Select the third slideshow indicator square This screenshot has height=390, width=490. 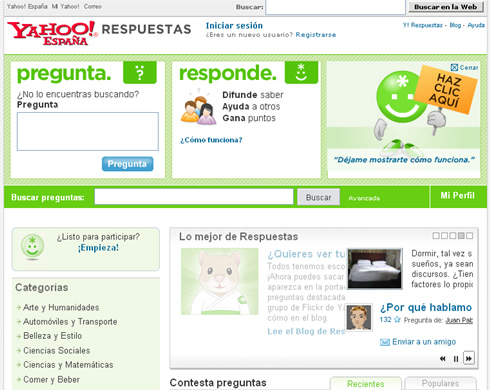click(453, 236)
